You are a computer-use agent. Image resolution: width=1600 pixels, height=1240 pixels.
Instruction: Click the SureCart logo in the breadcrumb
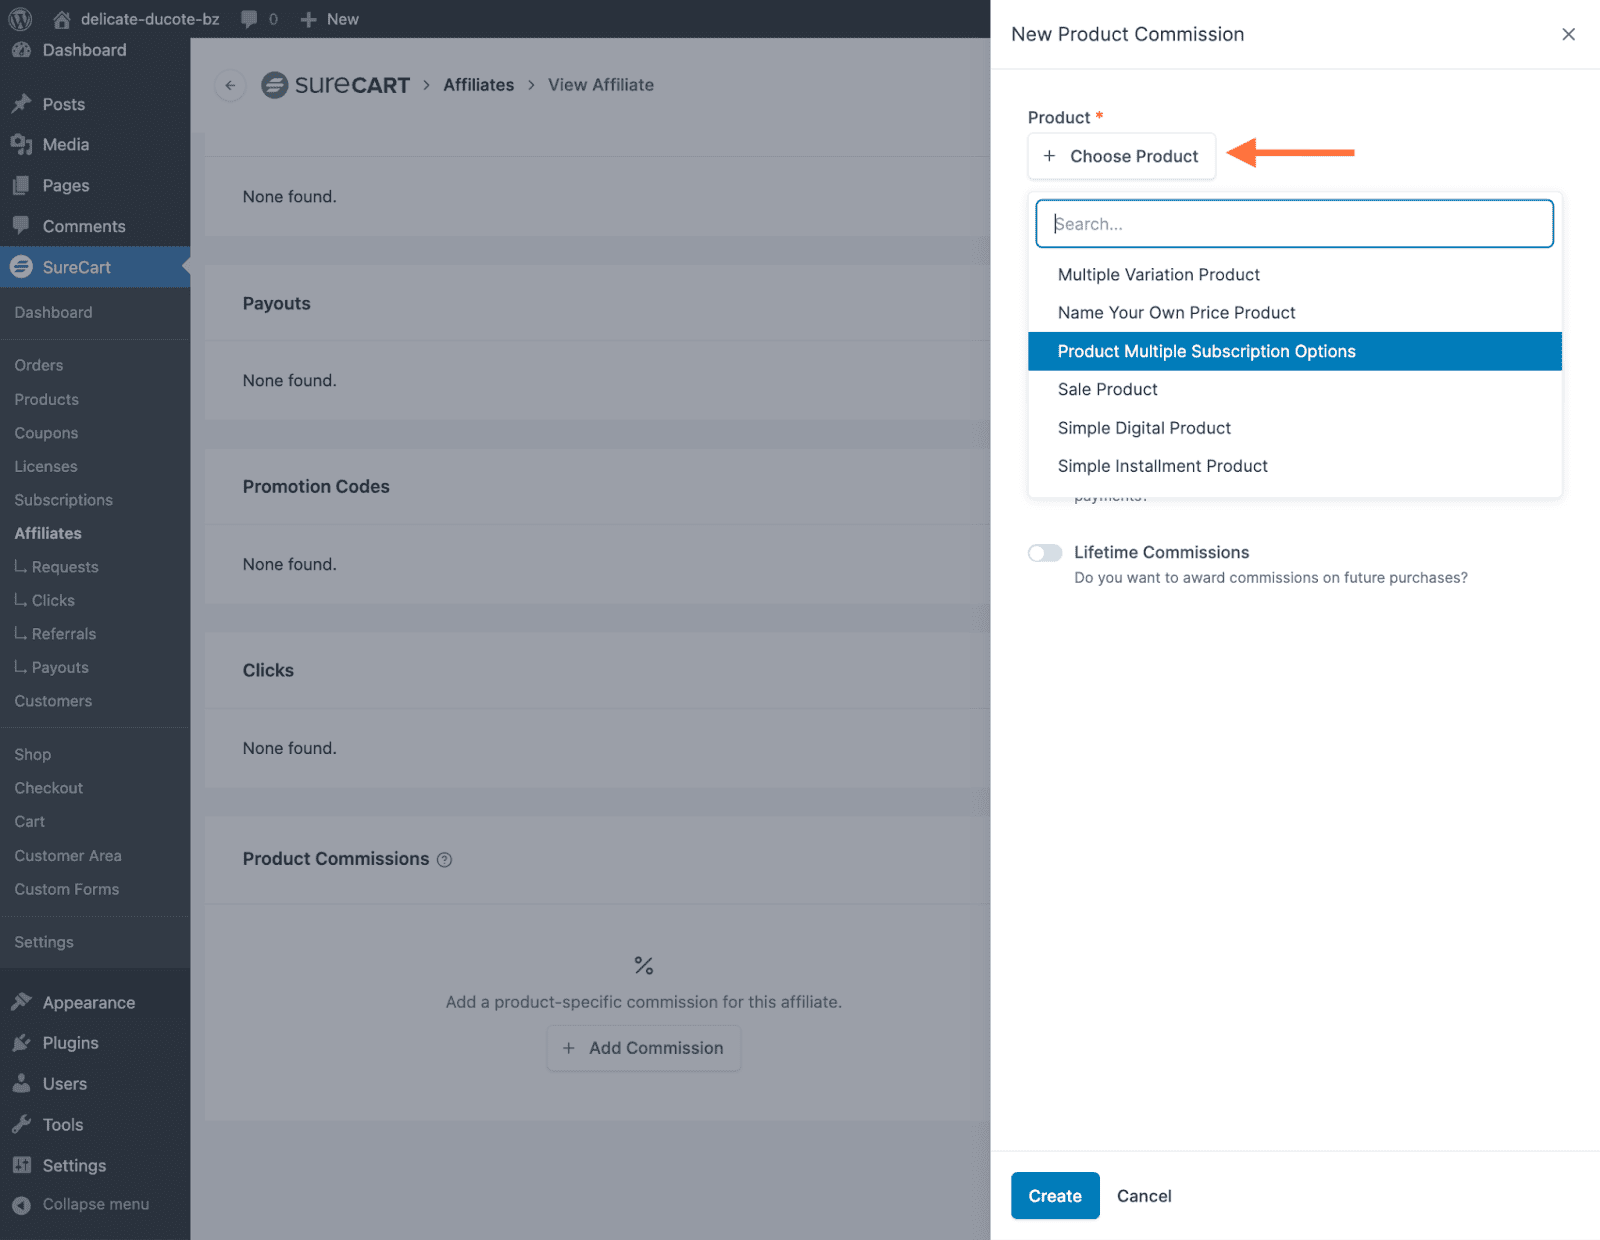(x=336, y=85)
